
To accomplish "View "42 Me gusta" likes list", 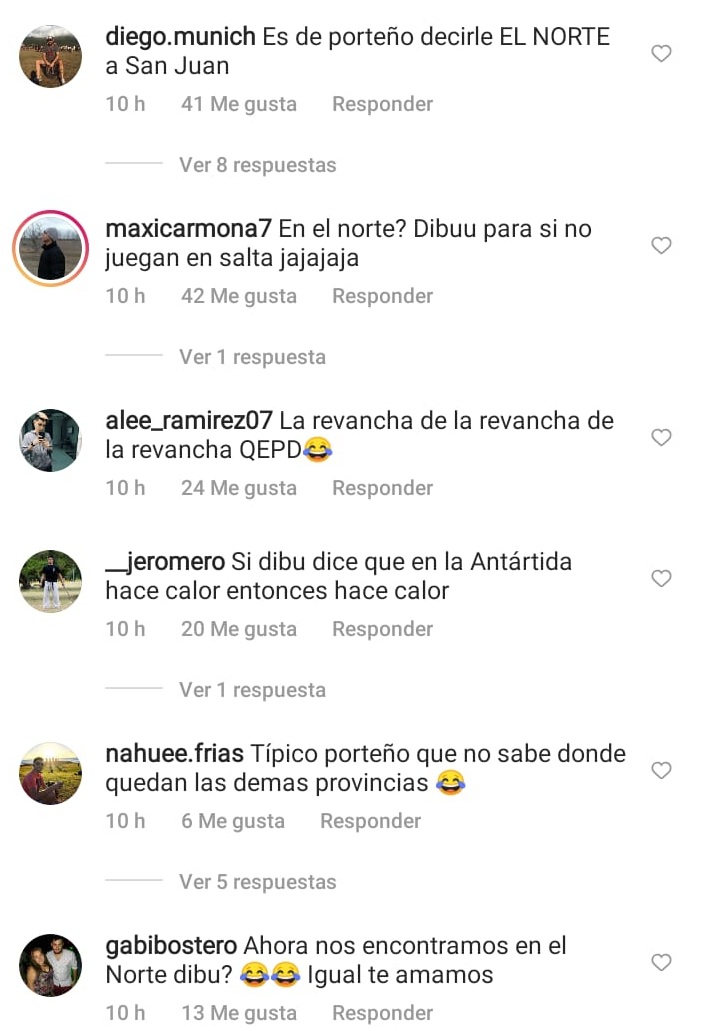I will click(239, 296).
